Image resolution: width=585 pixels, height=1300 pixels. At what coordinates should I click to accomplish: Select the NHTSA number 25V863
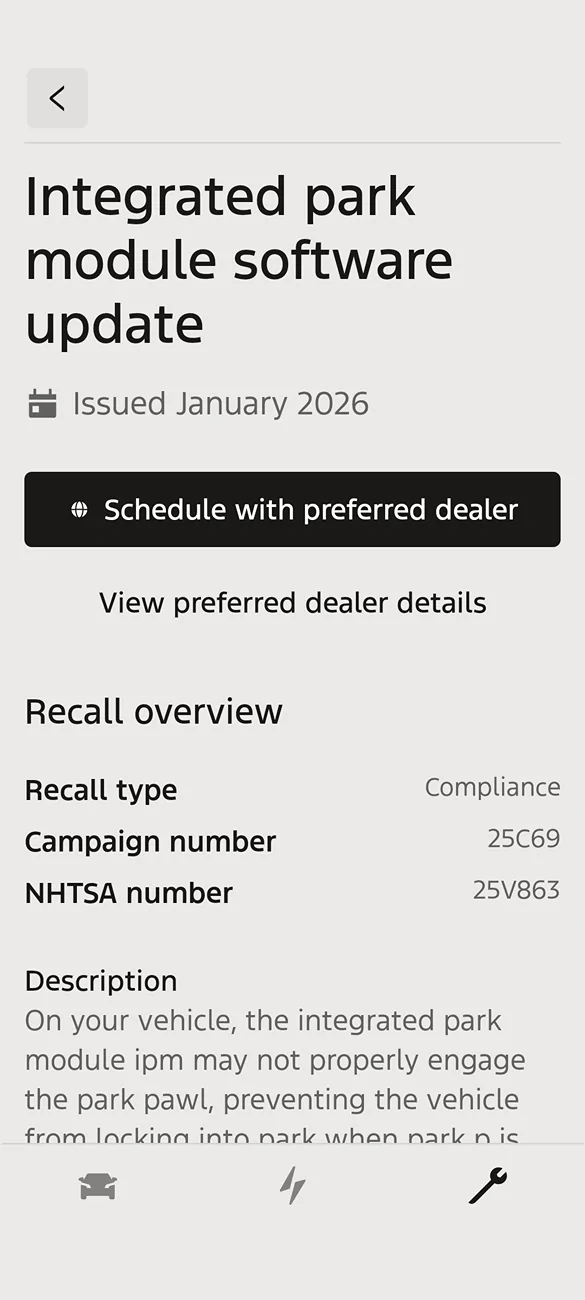click(516, 890)
